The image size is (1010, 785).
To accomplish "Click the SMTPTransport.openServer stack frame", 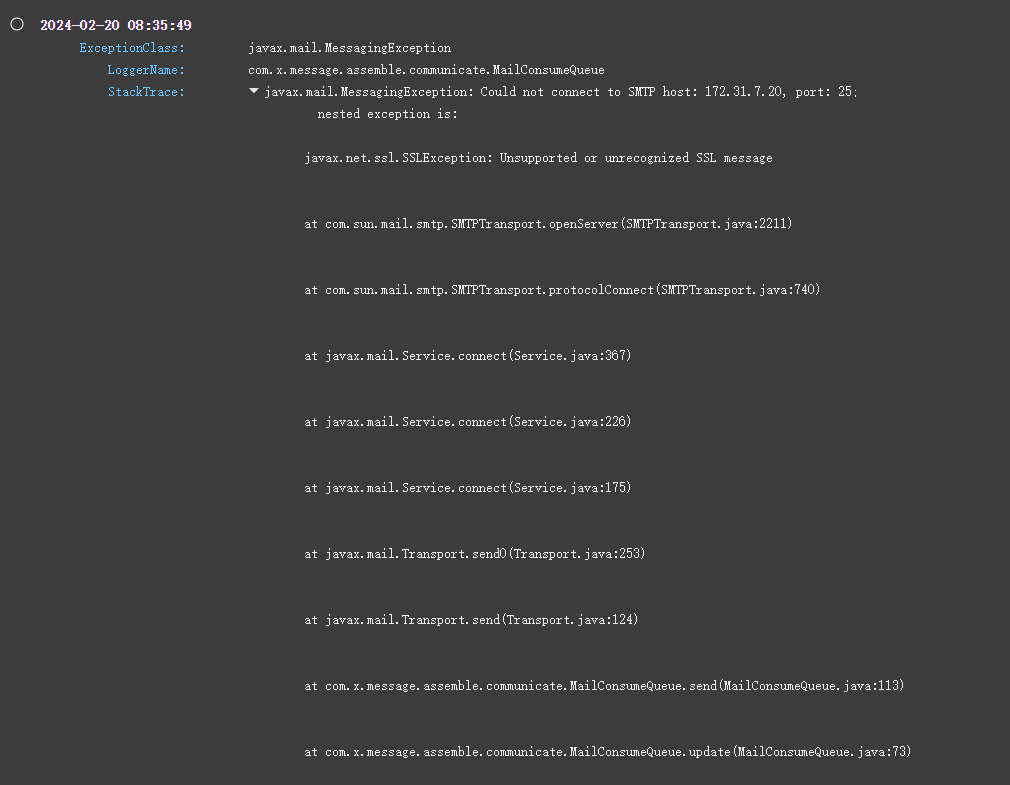I will click(x=548, y=224).
